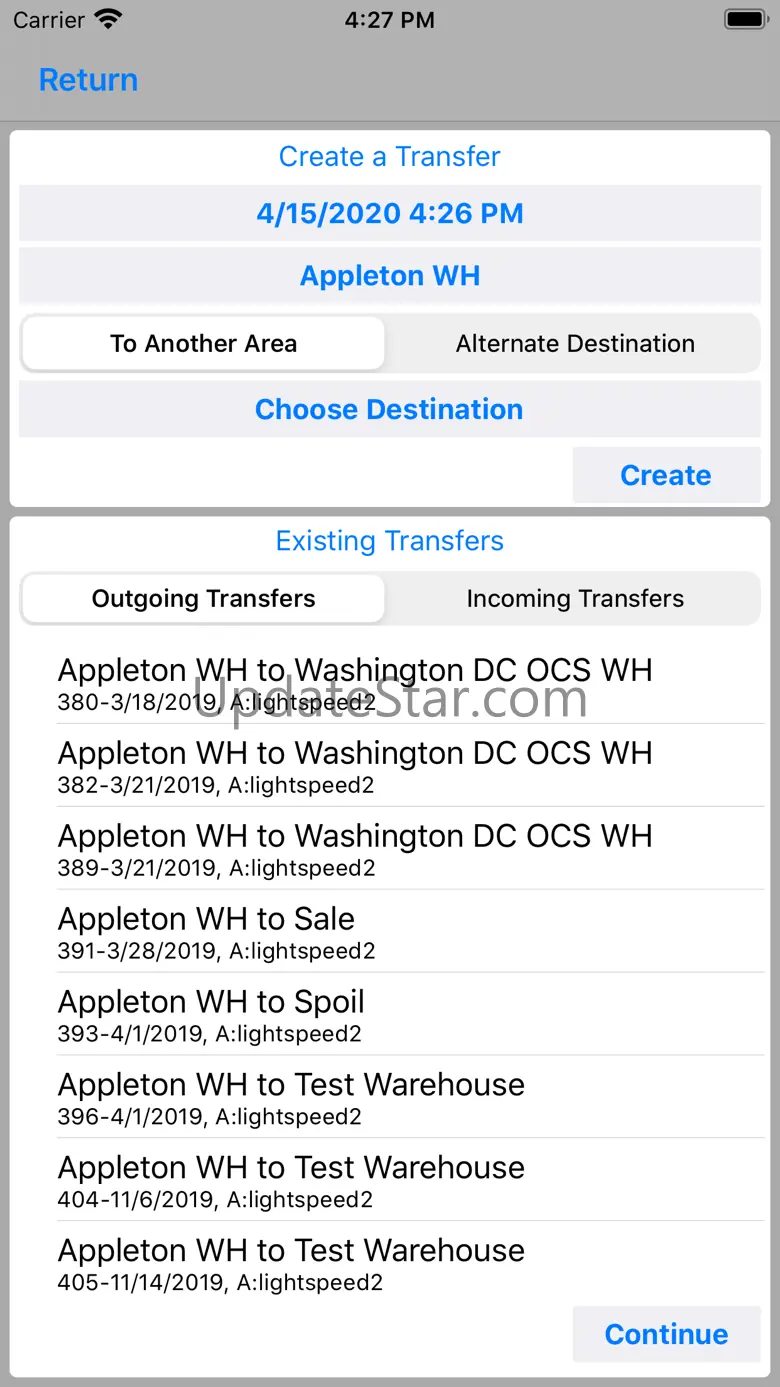The height and width of the screenshot is (1387, 780).
Task: Switch to Incoming Transfers tab
Action: point(575,599)
